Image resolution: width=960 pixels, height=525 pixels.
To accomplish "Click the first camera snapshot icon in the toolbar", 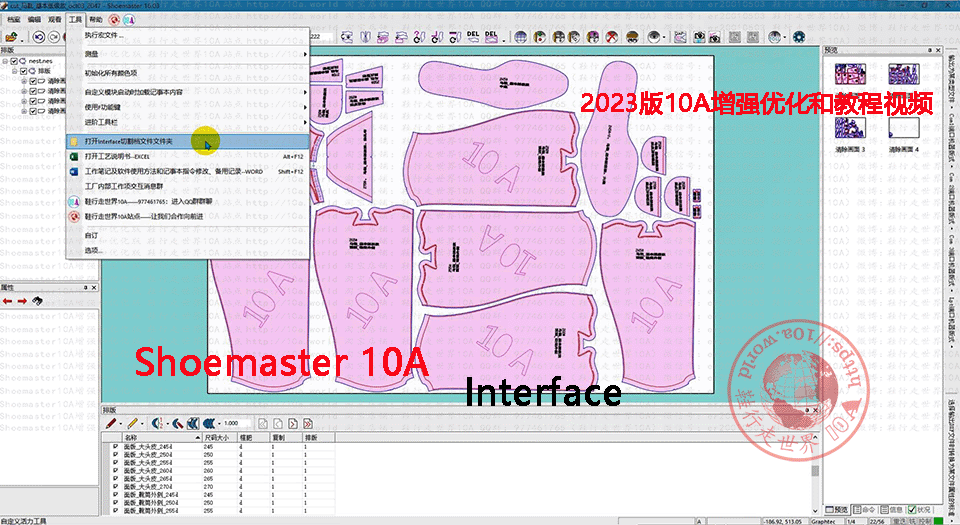I will pyautogui.click(x=700, y=37).
